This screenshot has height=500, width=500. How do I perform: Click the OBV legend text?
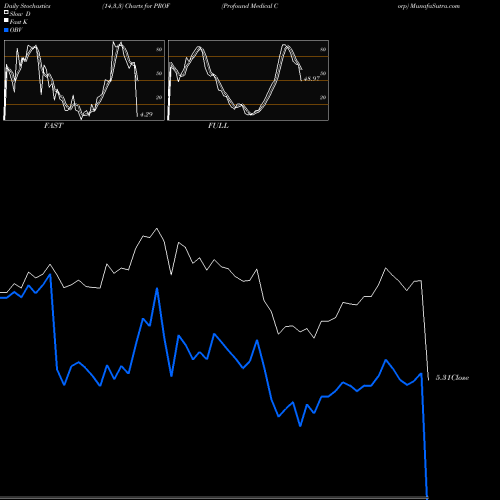click(16, 30)
